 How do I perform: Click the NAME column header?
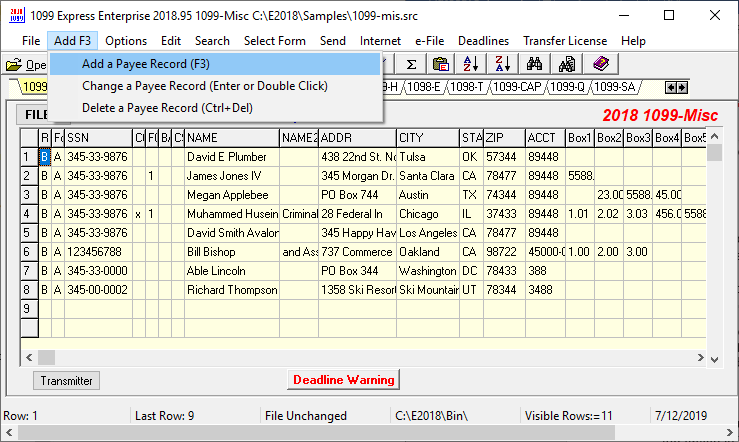tap(232, 138)
